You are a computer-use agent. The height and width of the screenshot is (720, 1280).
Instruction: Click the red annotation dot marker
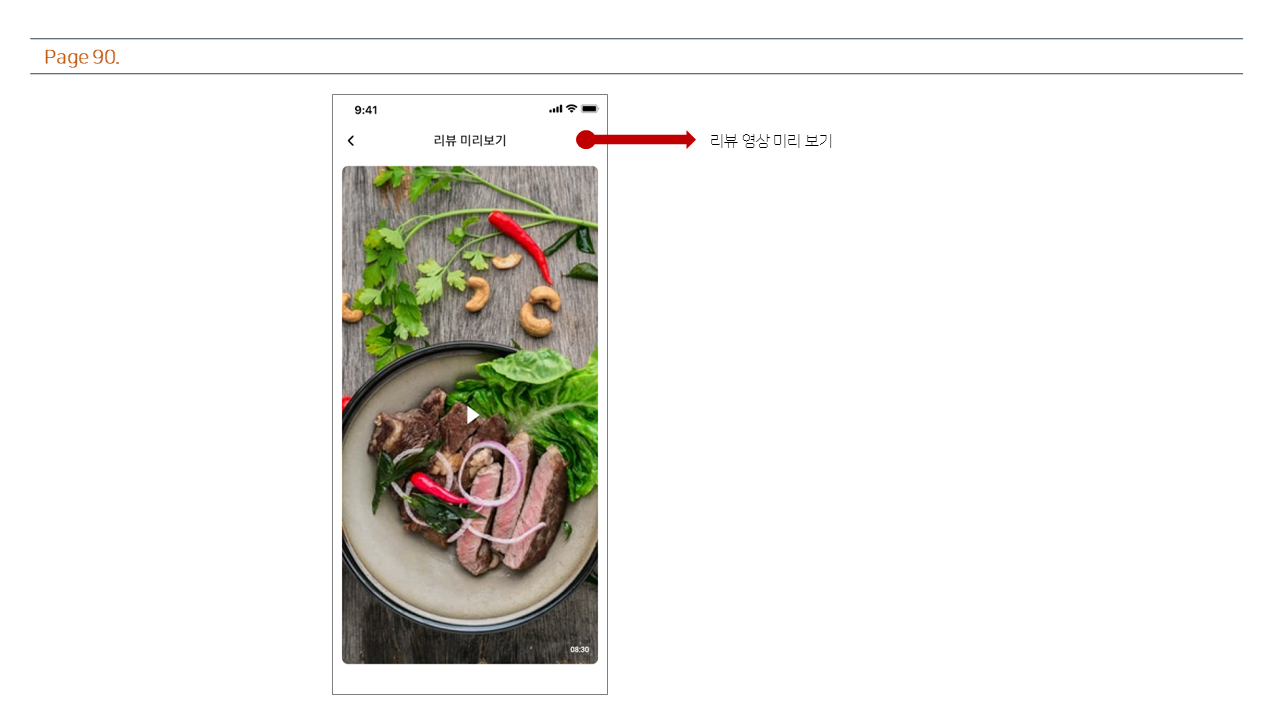click(x=586, y=140)
